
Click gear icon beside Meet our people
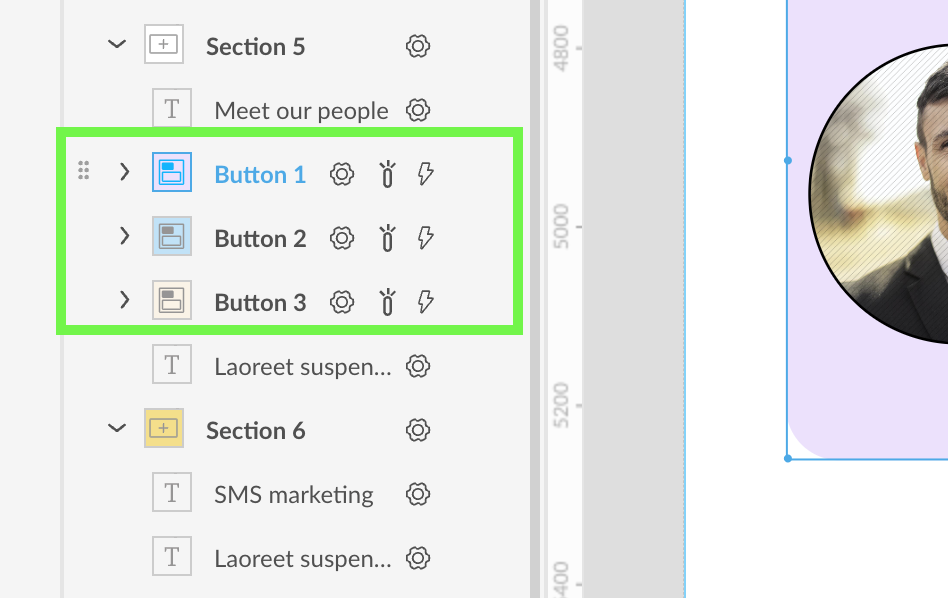coord(418,110)
